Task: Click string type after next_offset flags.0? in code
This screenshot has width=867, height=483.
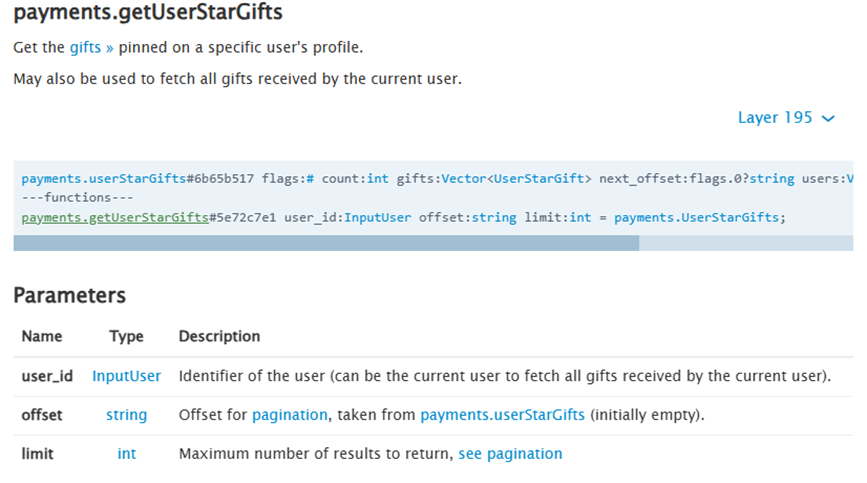Action: tap(771, 179)
